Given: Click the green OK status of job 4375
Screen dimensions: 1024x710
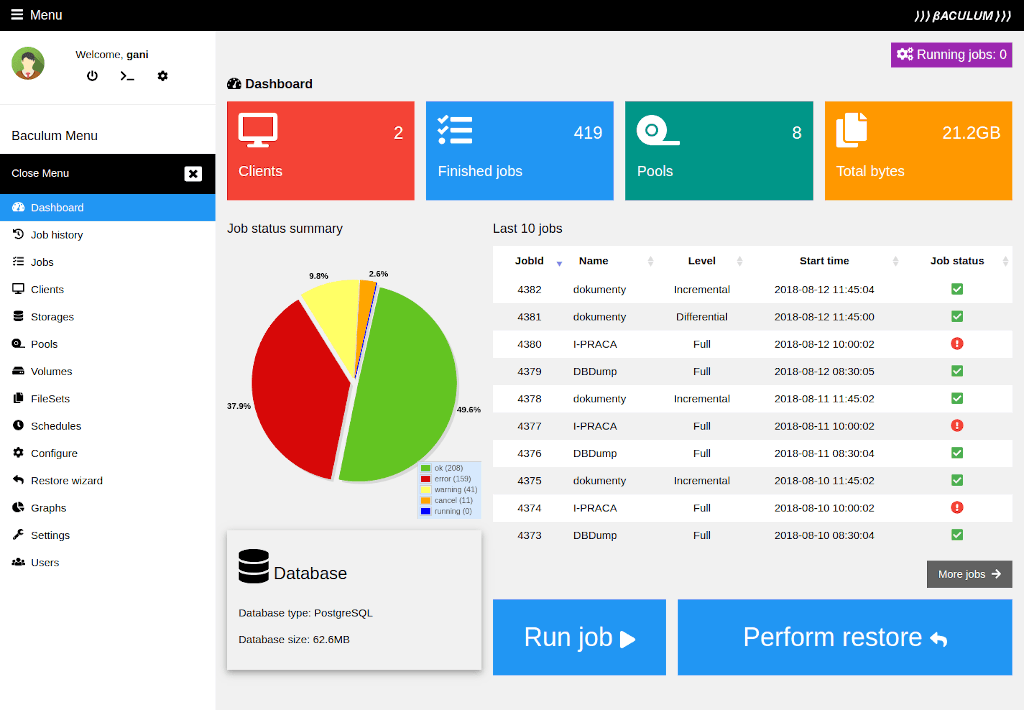Looking at the screenshot, I should 957,481.
